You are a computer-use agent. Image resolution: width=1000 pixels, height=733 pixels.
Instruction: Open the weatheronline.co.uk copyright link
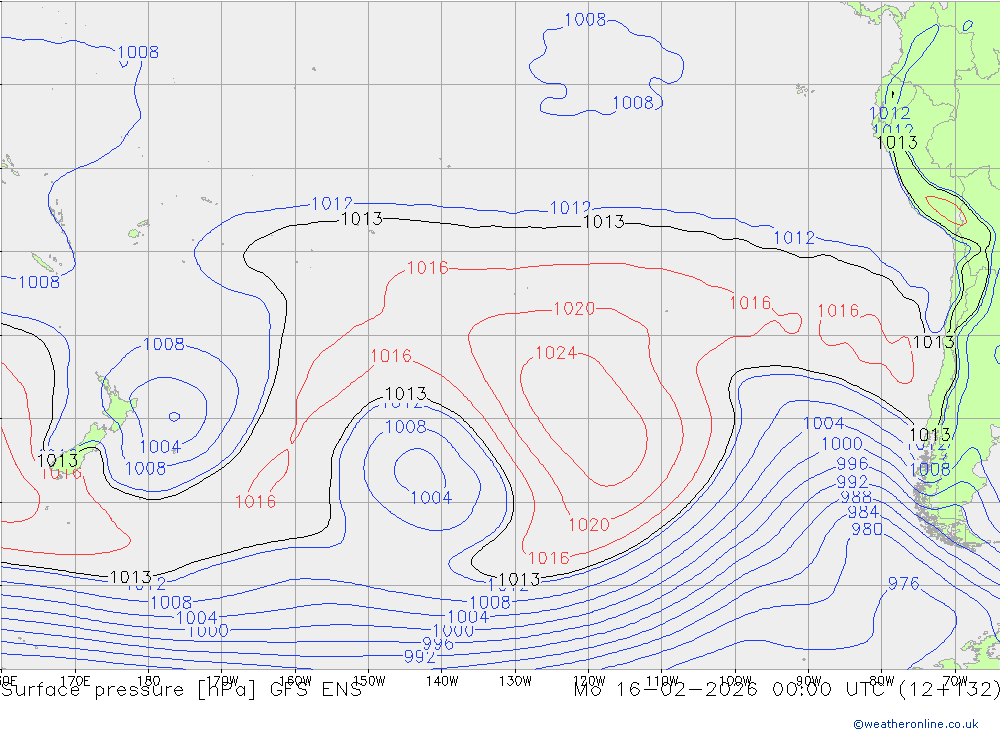915,724
